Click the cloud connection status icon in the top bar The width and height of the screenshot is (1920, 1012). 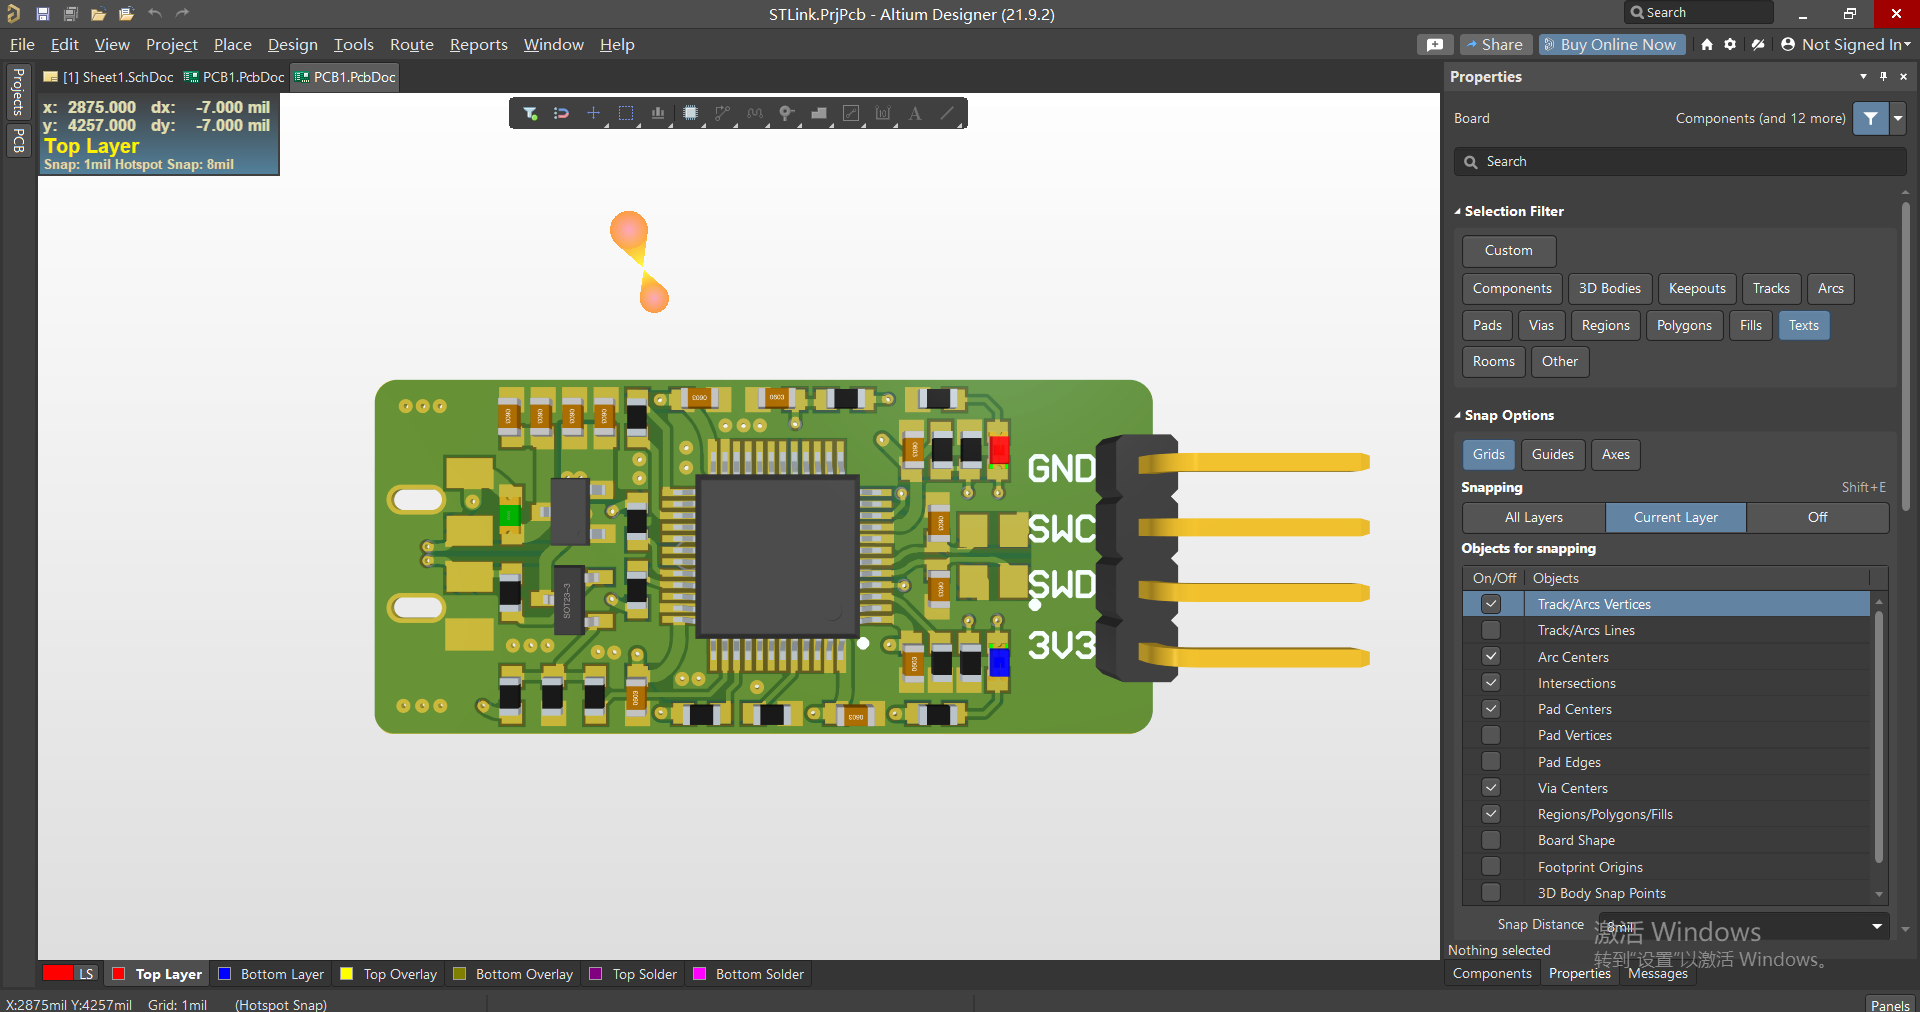1758,45
